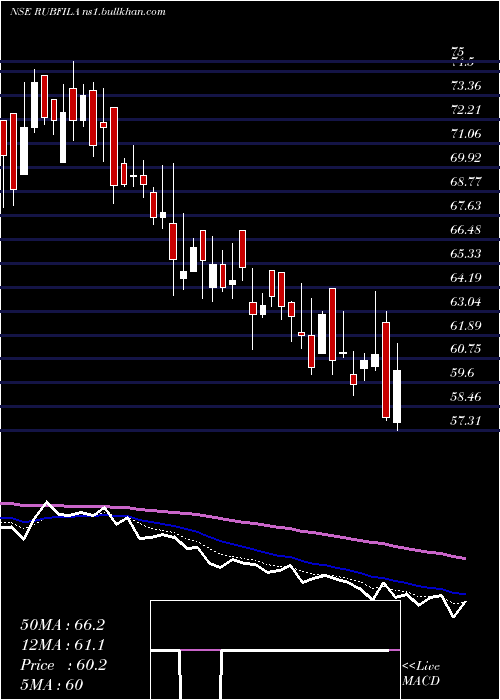Select the 65.33 price axis label
Screen dimensions: 500x700
[466, 254]
